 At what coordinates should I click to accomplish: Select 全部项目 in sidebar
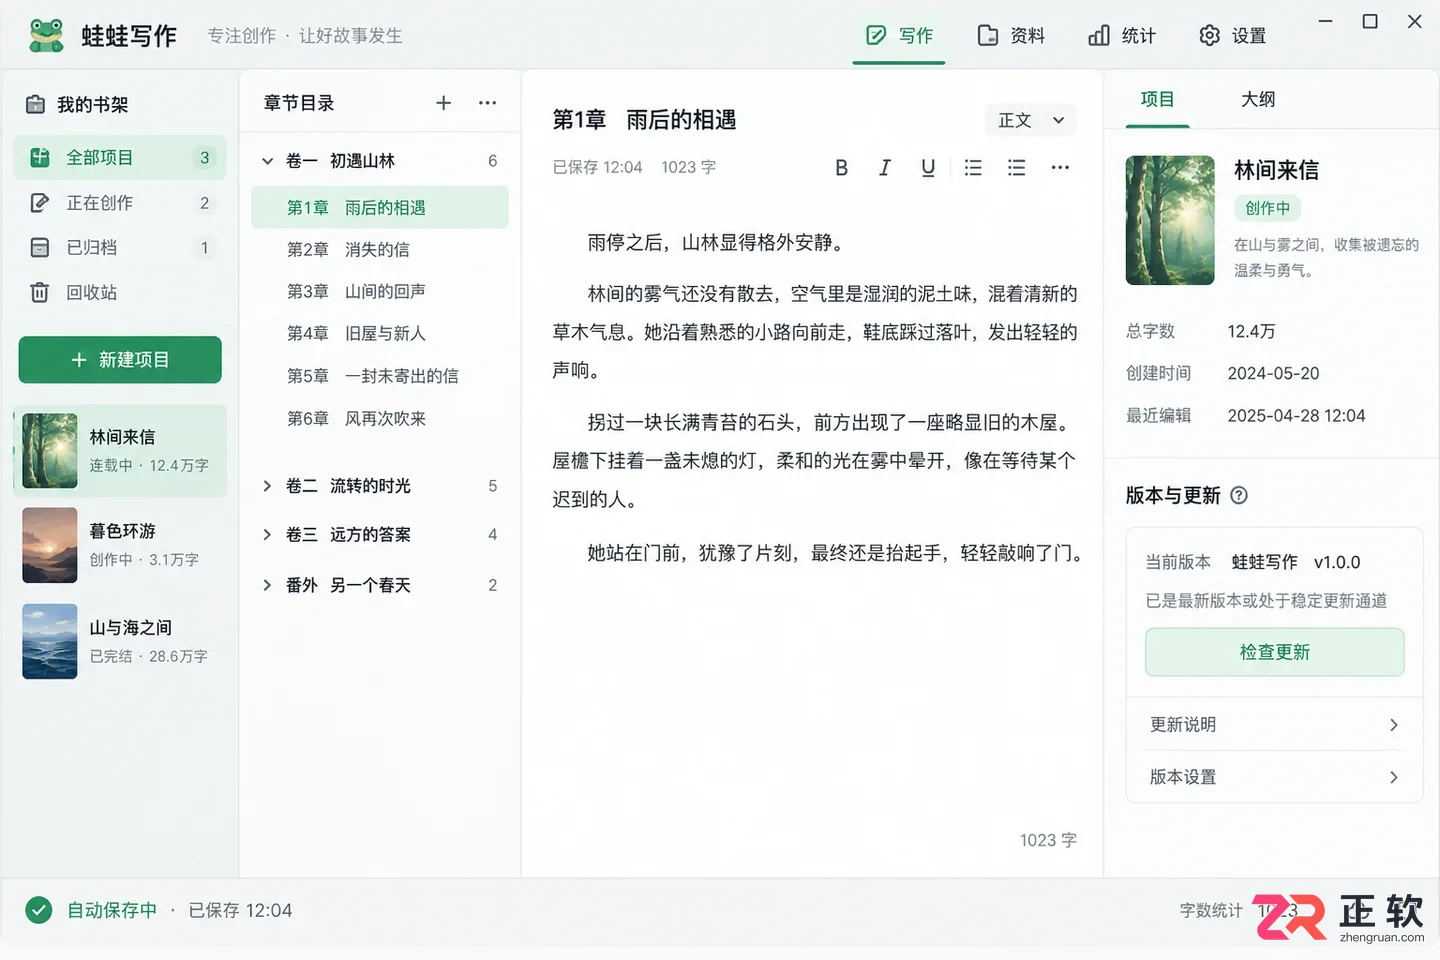pyautogui.click(x=120, y=157)
